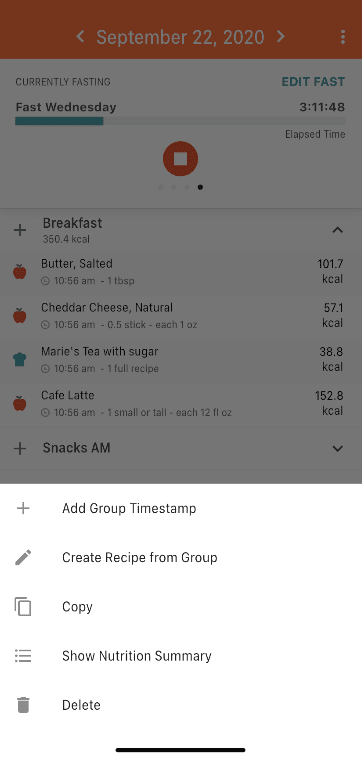
Task: Go to the next day arrow
Action: (281, 37)
